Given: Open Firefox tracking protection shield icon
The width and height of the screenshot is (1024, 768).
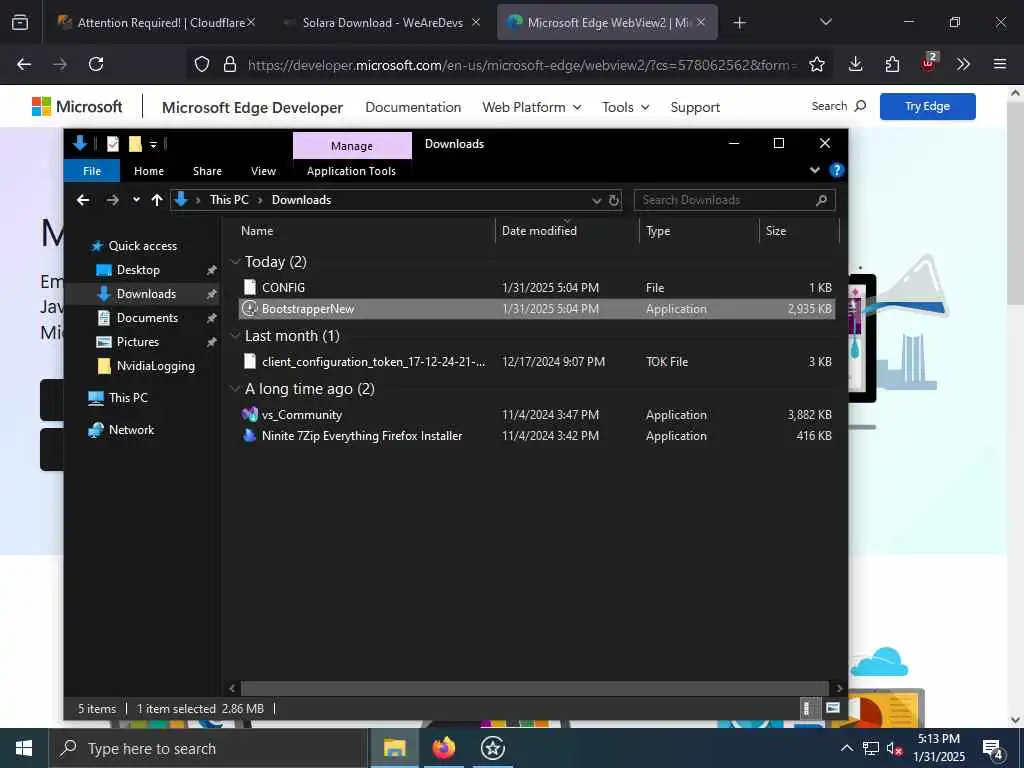Looking at the screenshot, I should (x=202, y=64).
